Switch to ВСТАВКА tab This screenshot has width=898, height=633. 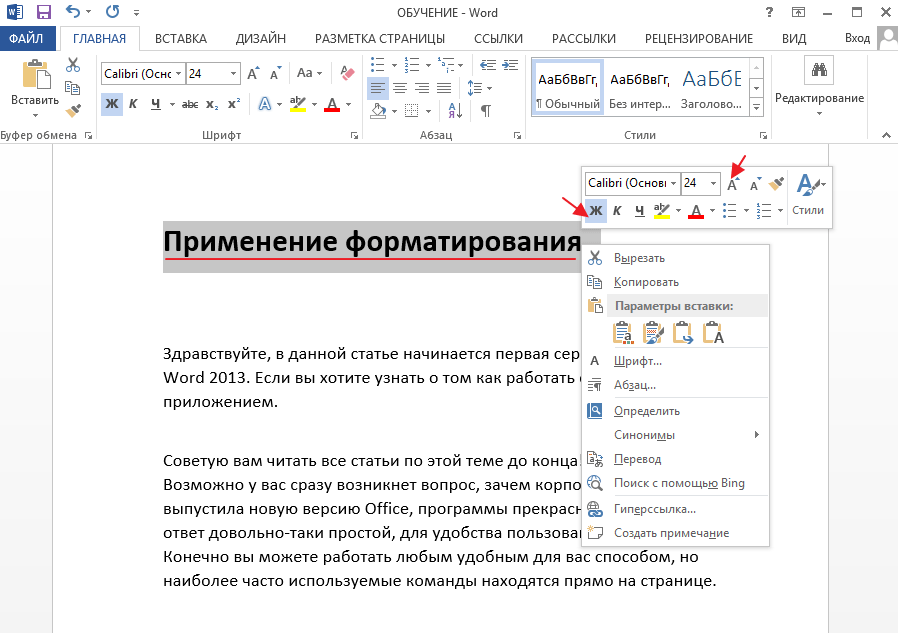coord(180,38)
